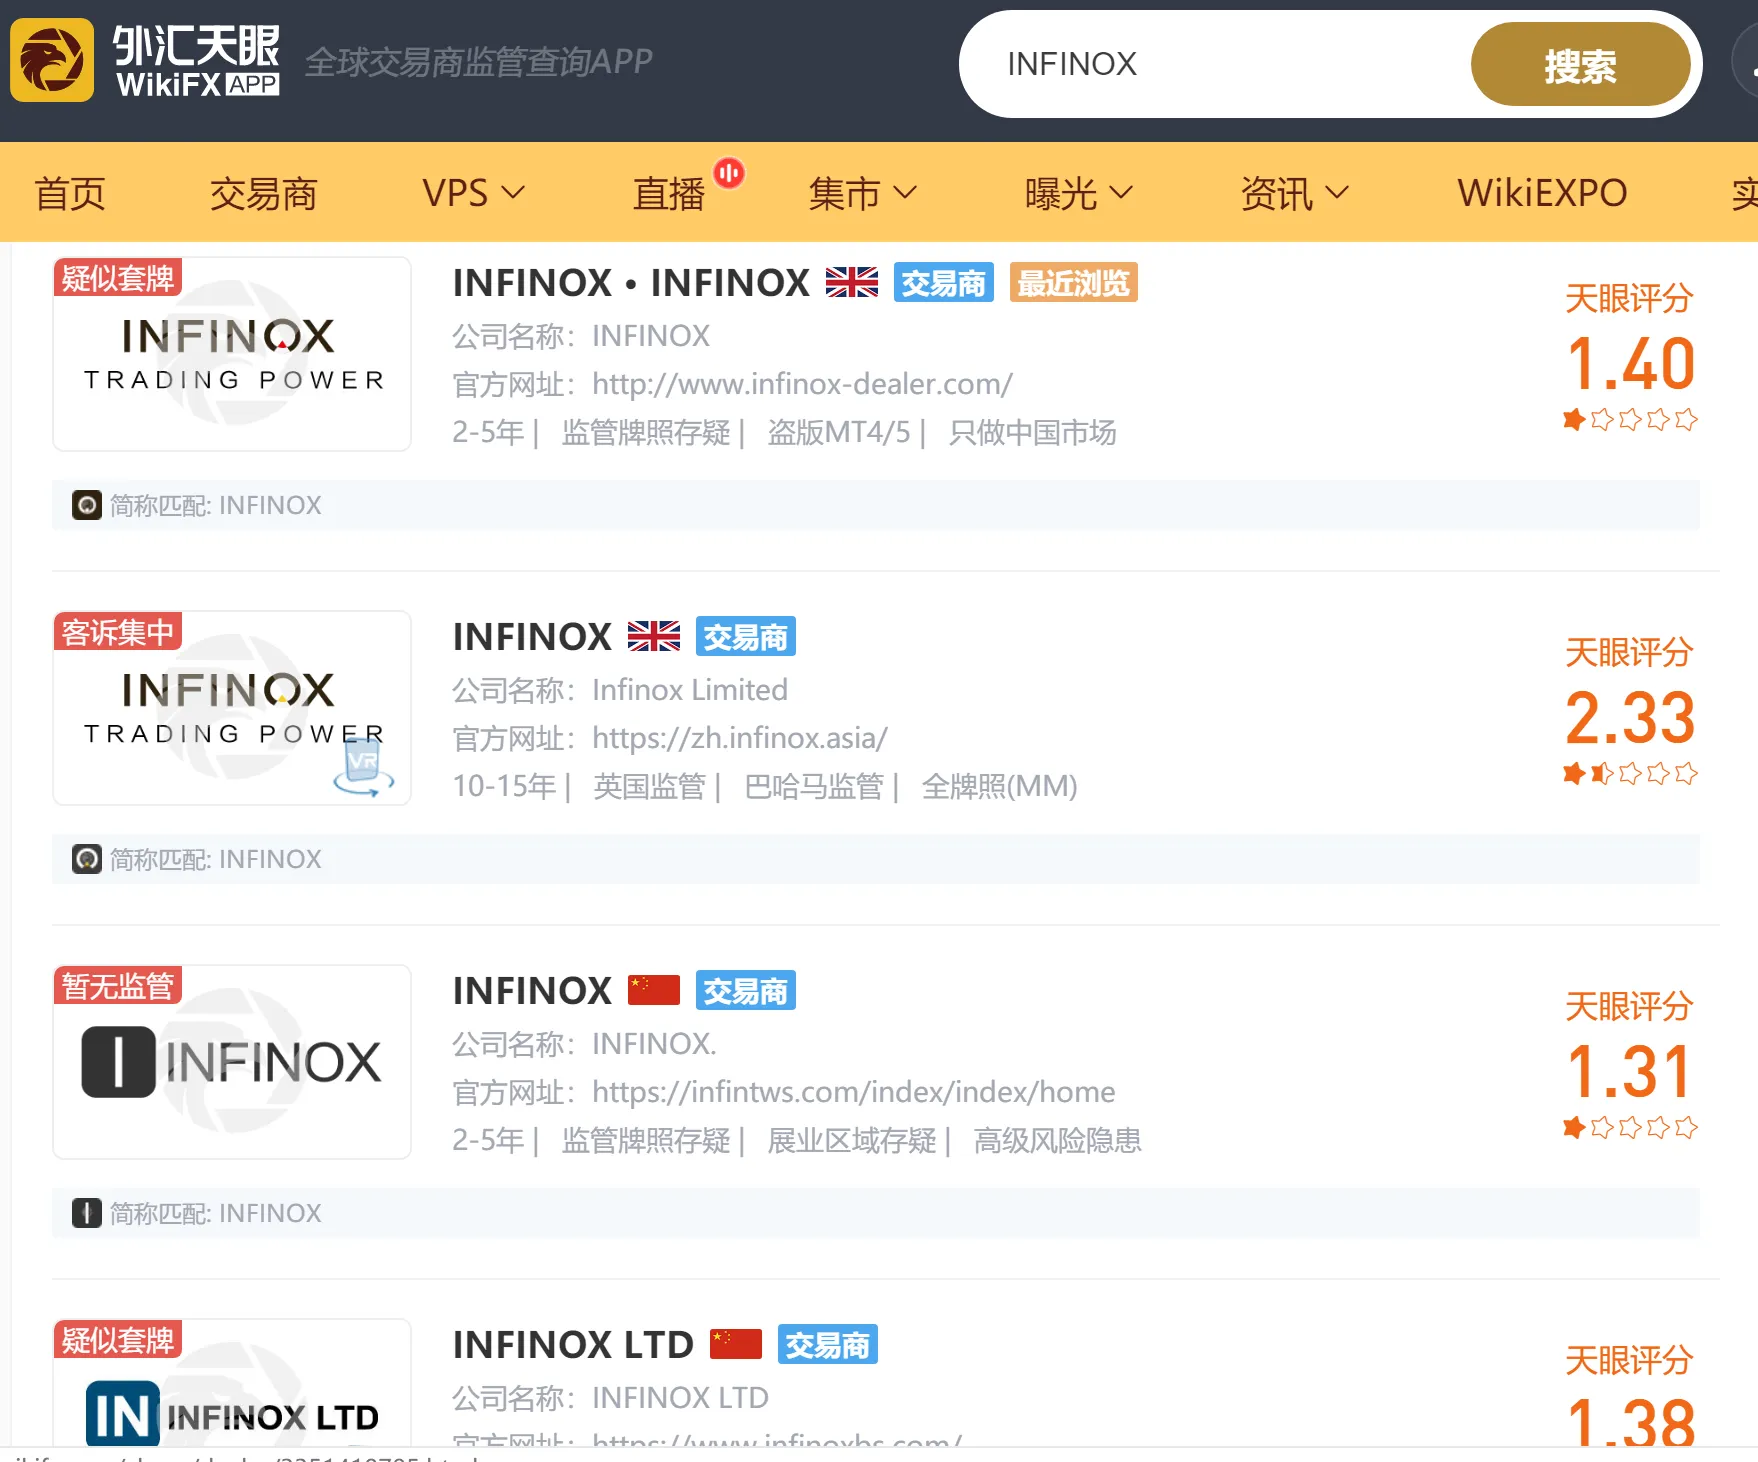This screenshot has height=1462, width=1758.
Task: Click first INFINOX Trading Power logo thumbnail
Action: pyautogui.click(x=232, y=354)
